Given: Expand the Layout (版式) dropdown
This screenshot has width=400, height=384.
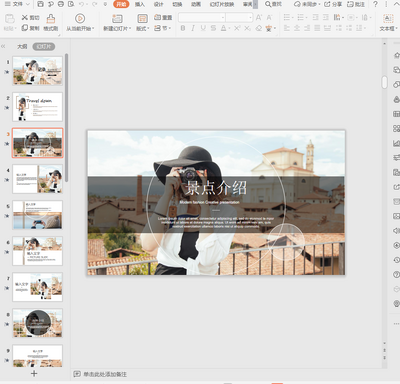Looking at the screenshot, I should click(143, 29).
